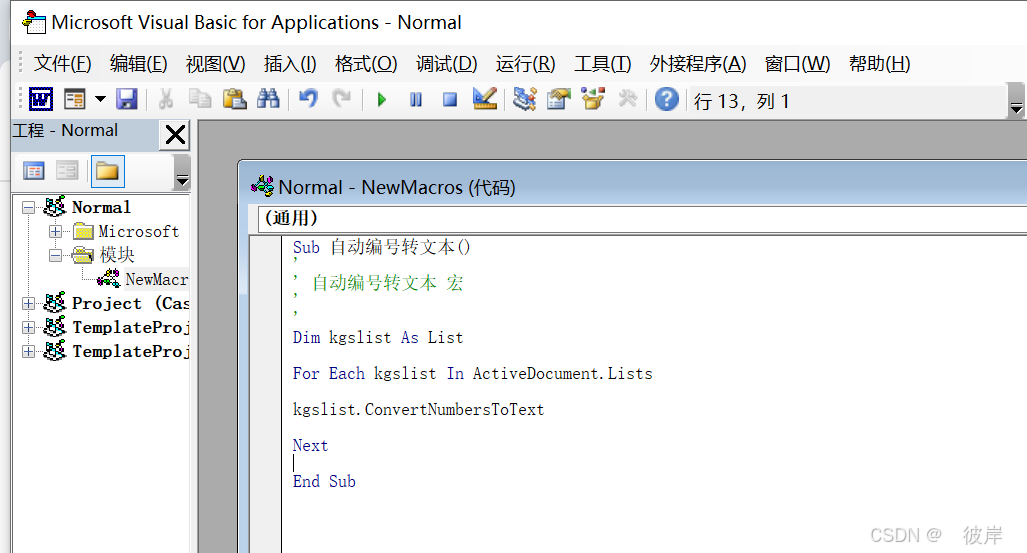This screenshot has width=1027, height=553.
Task: Open the Insert object dropdown arrow
Action: [100, 100]
